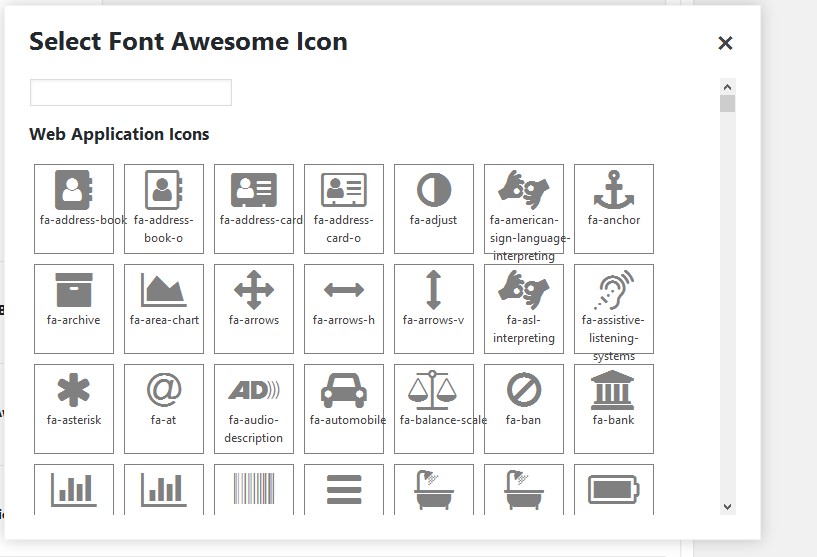Choose the fa-asl-interpreting icon
Screen dimensions: 817x557
[524, 309]
